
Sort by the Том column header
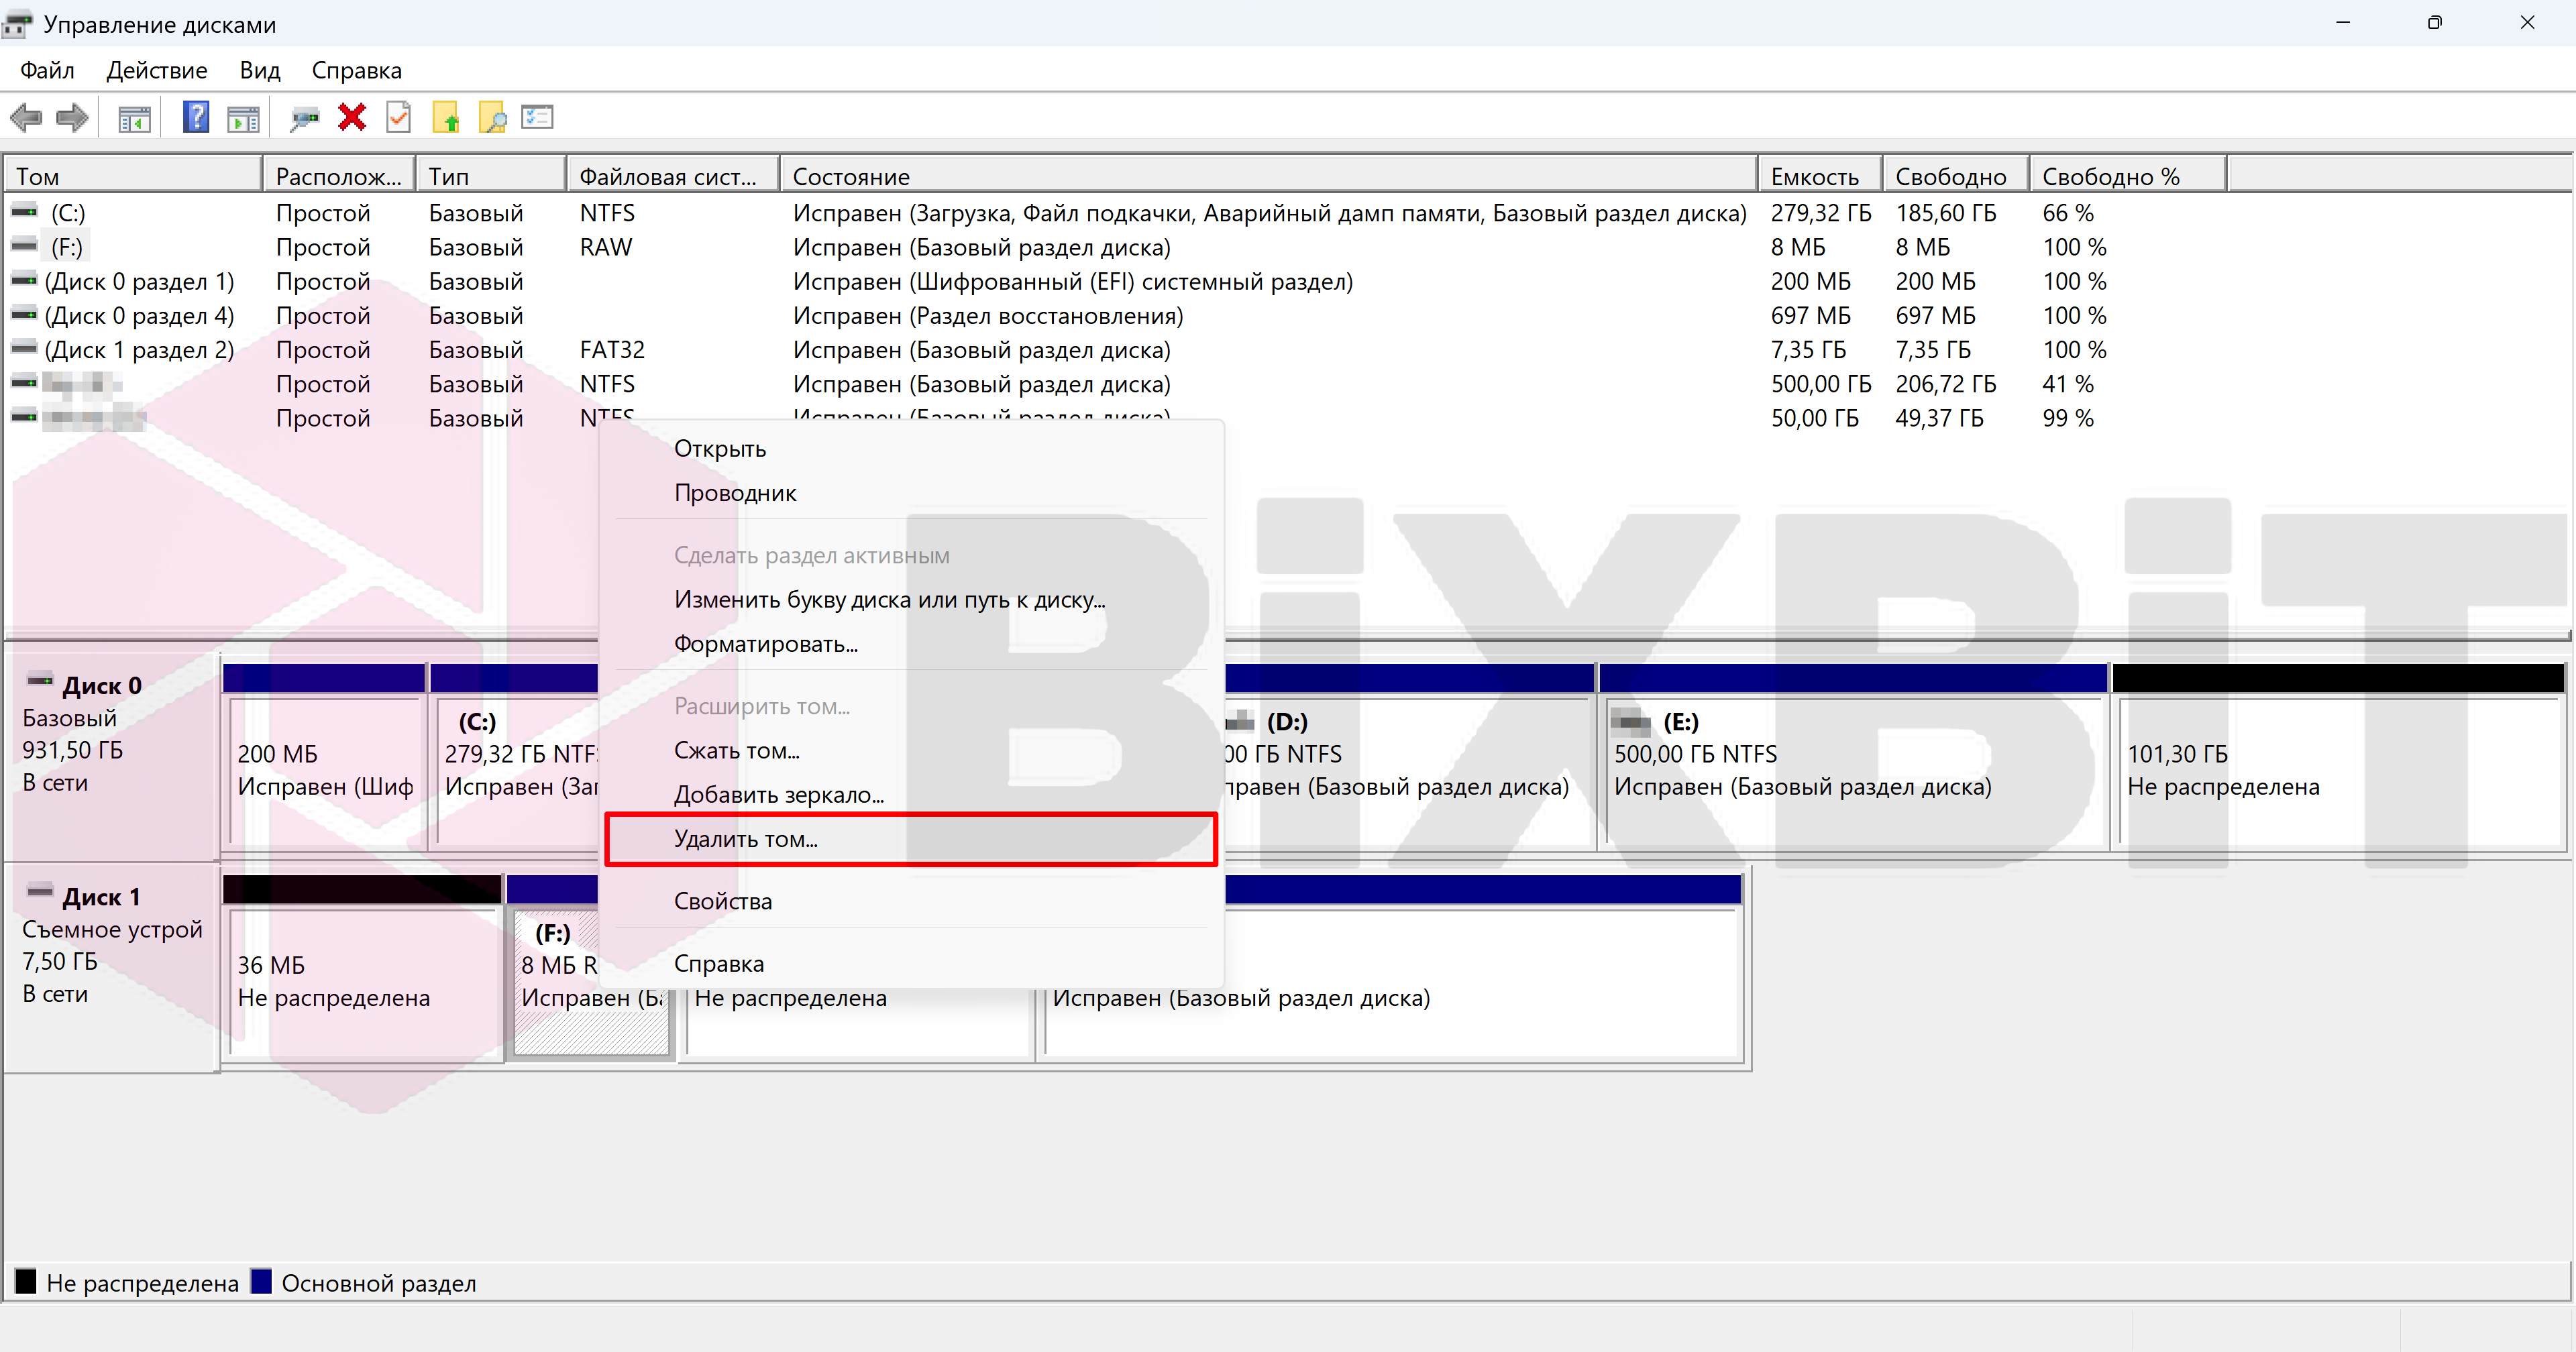[x=133, y=176]
